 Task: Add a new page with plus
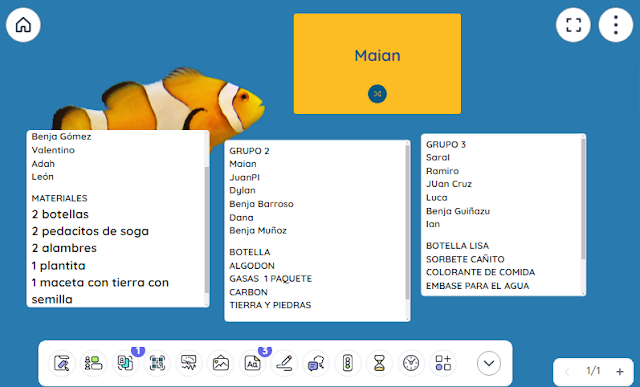tap(620, 371)
